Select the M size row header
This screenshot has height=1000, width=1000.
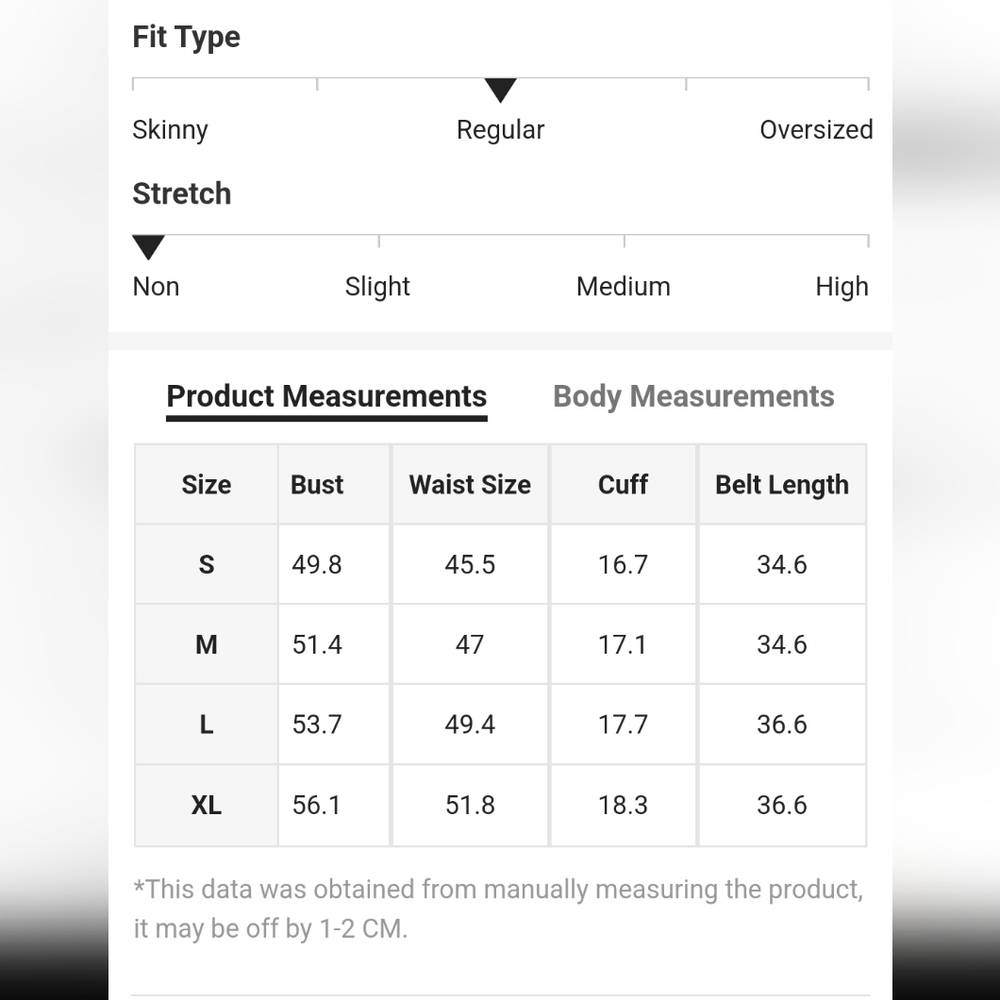coord(206,644)
